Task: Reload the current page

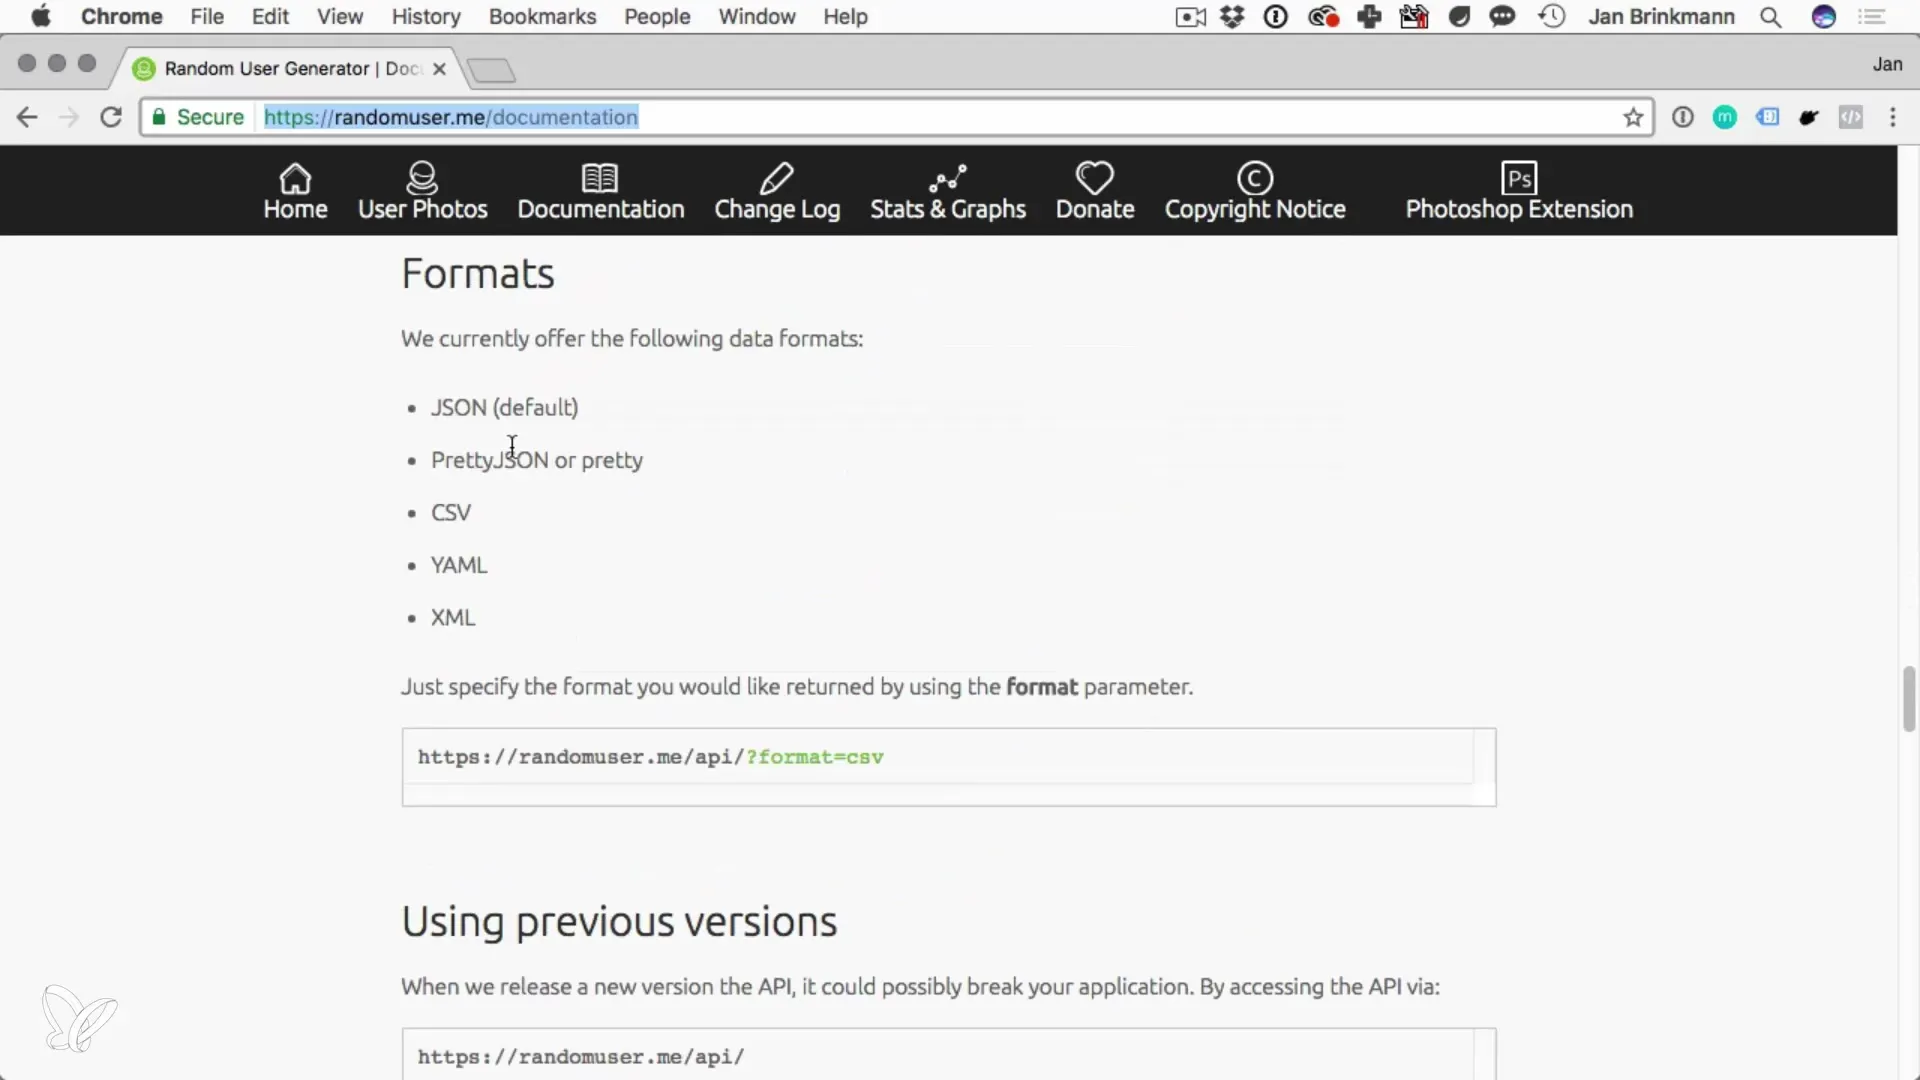Action: tap(111, 117)
